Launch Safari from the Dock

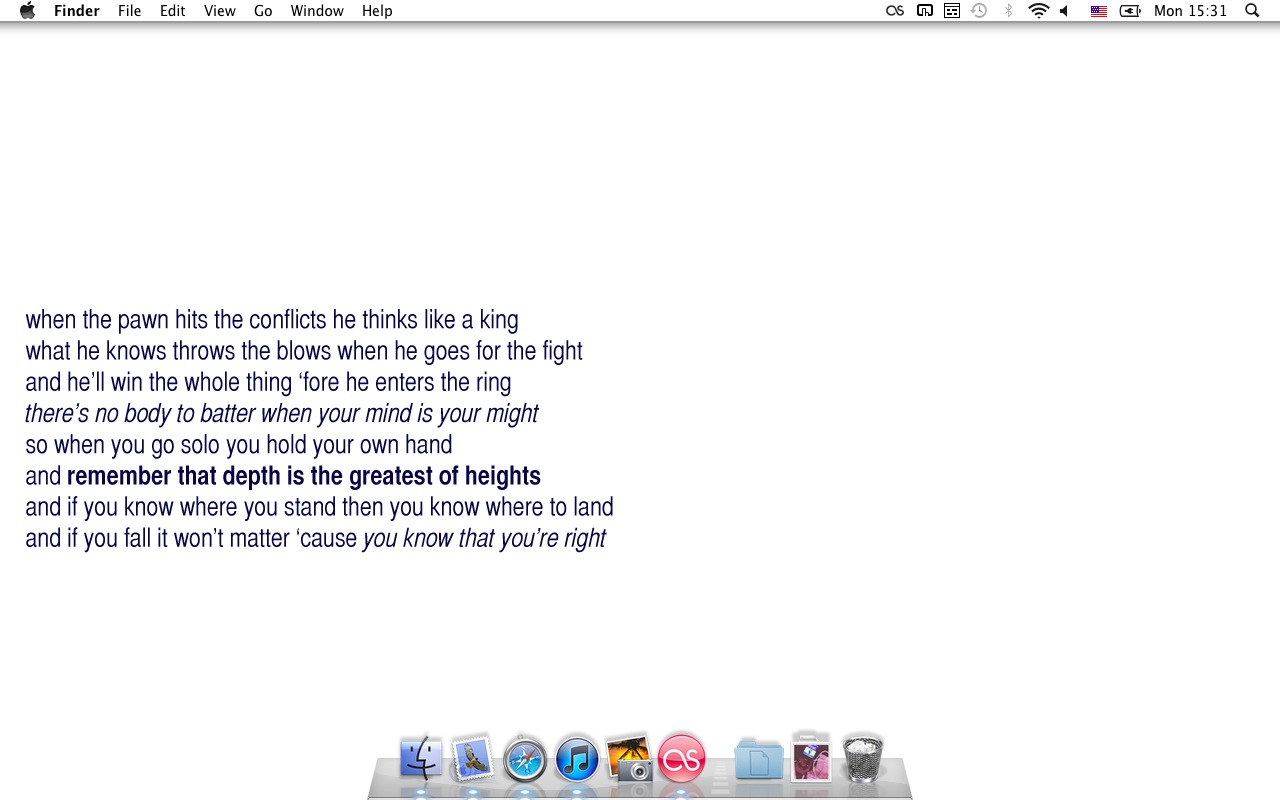coord(525,761)
